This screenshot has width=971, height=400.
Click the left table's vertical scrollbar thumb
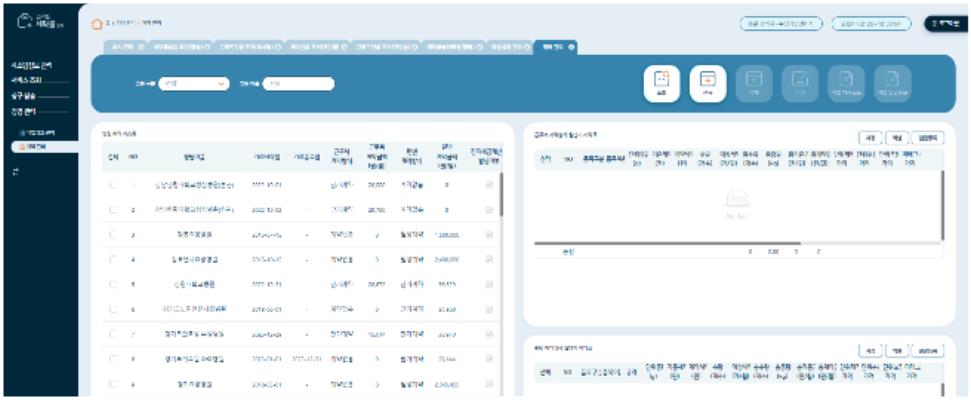[x=501, y=194]
